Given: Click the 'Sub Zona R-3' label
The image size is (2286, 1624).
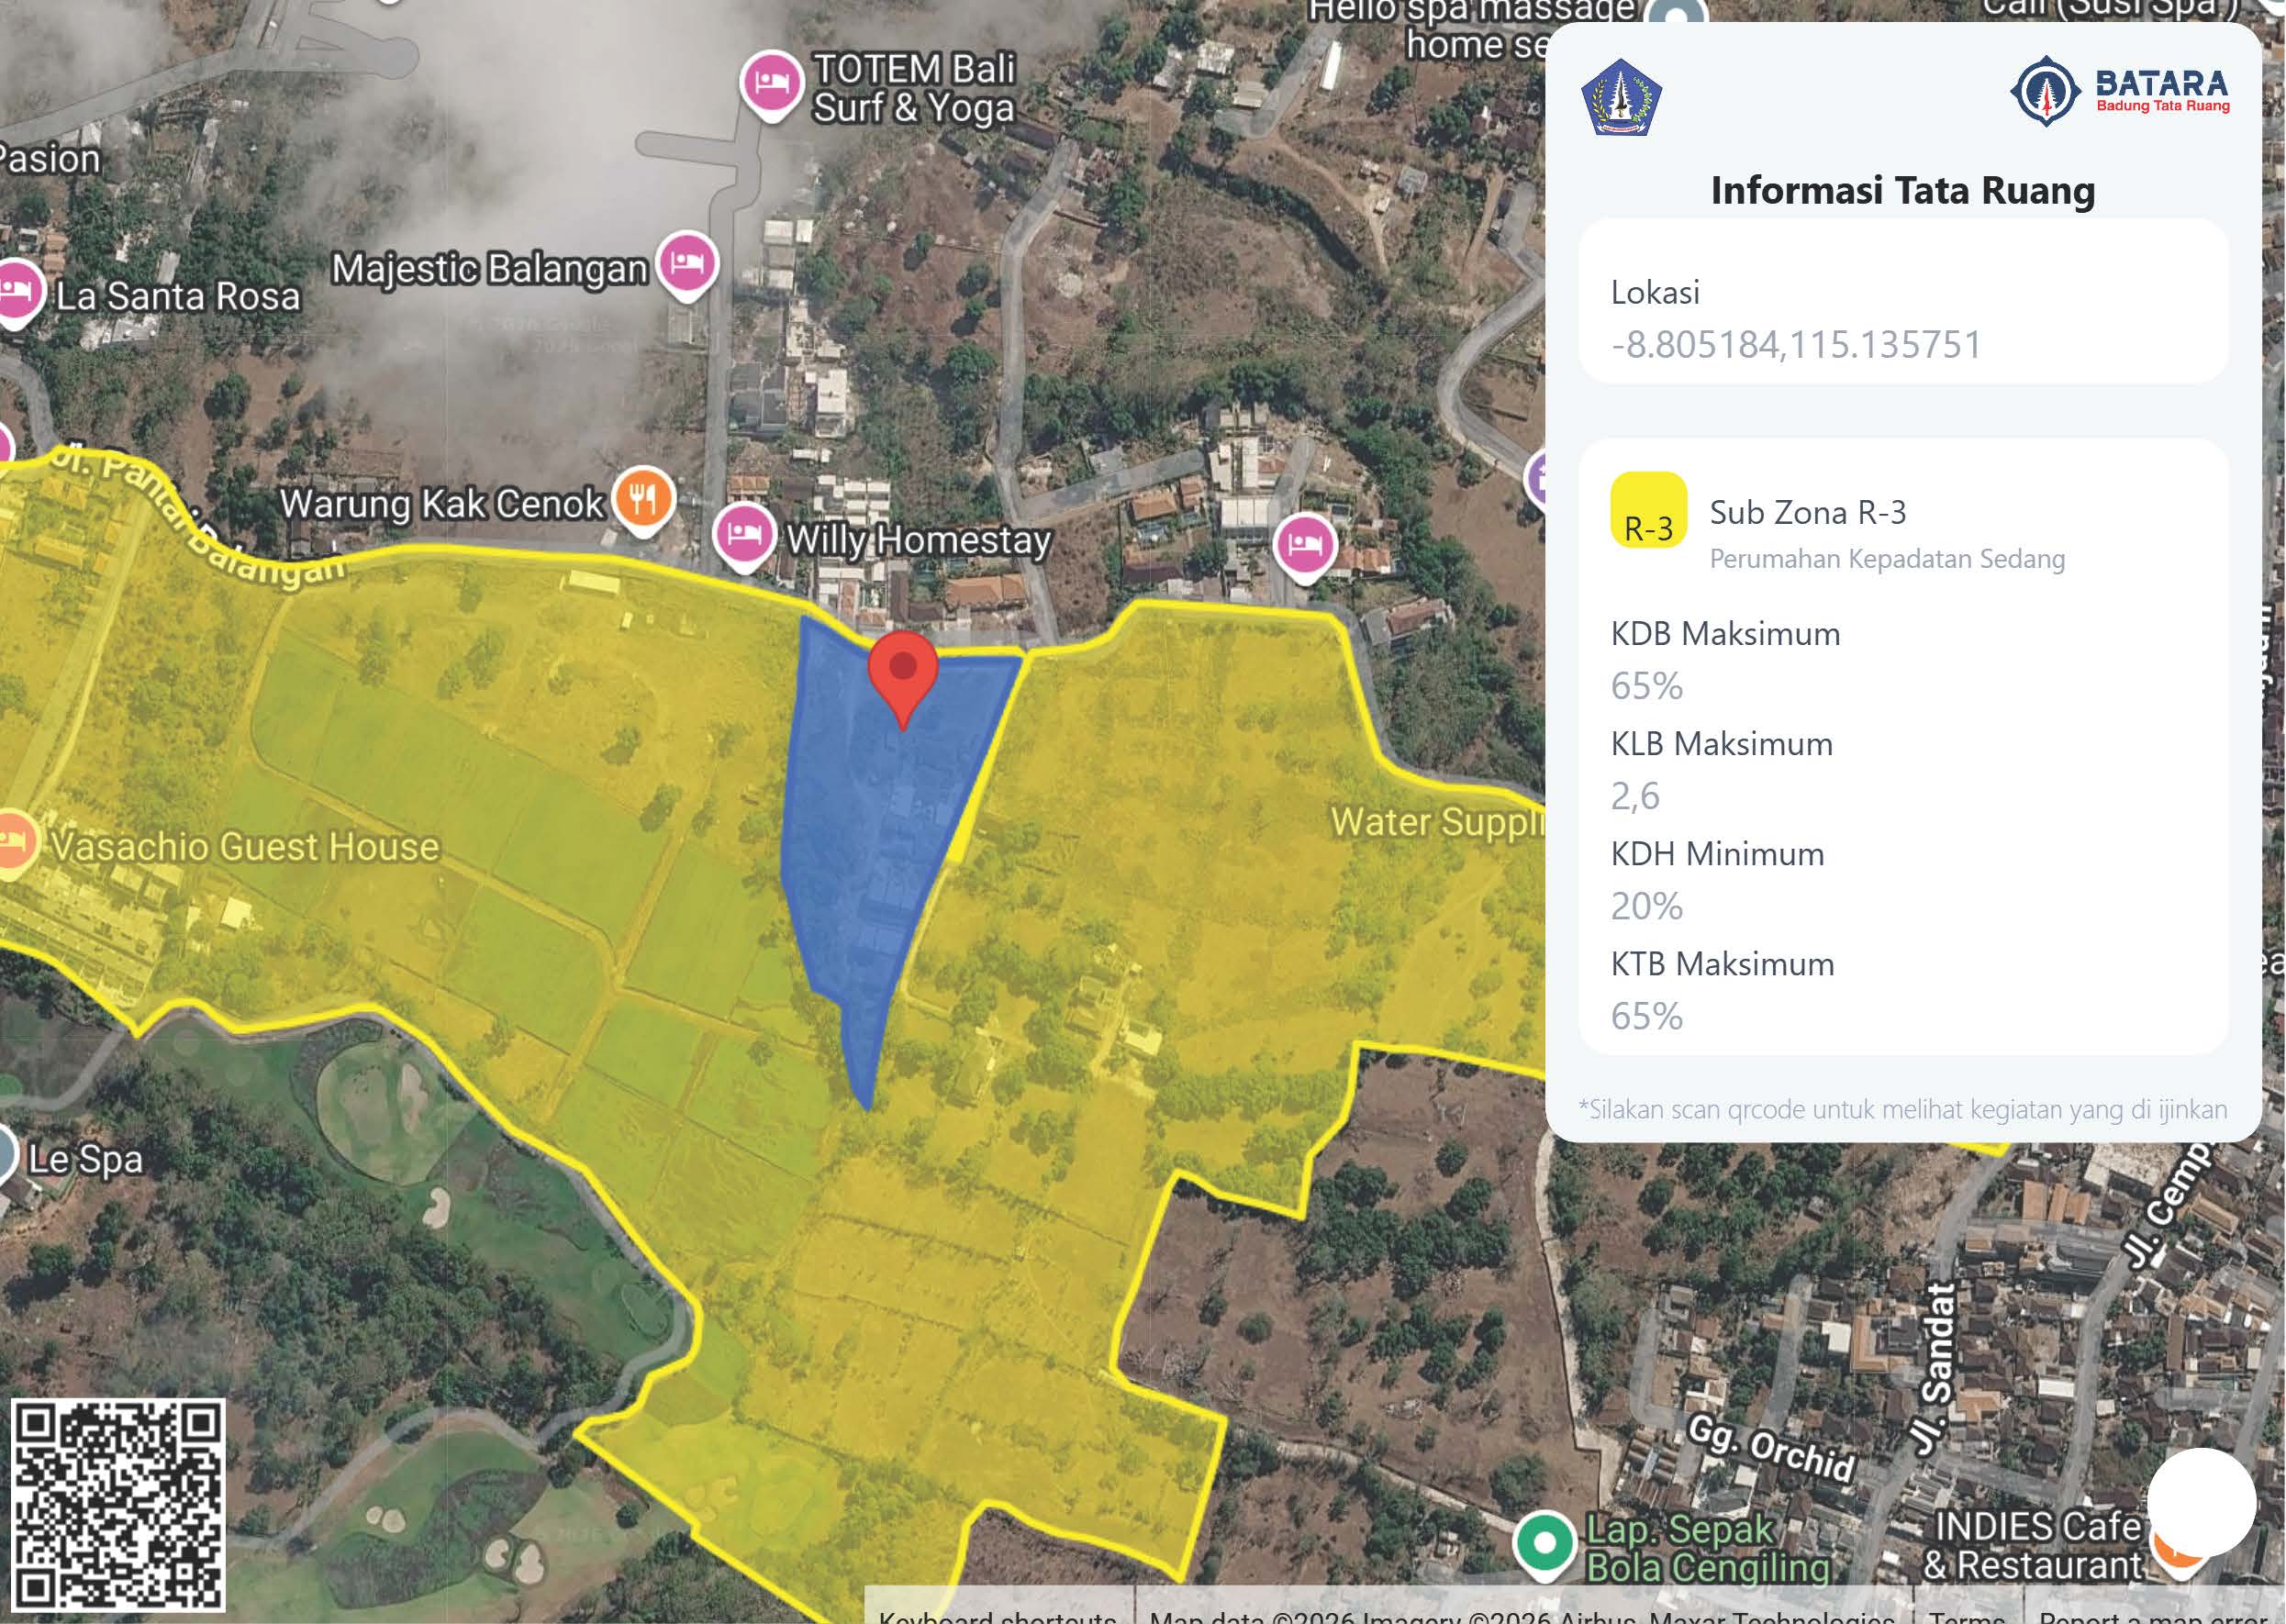Looking at the screenshot, I should pos(1808,512).
